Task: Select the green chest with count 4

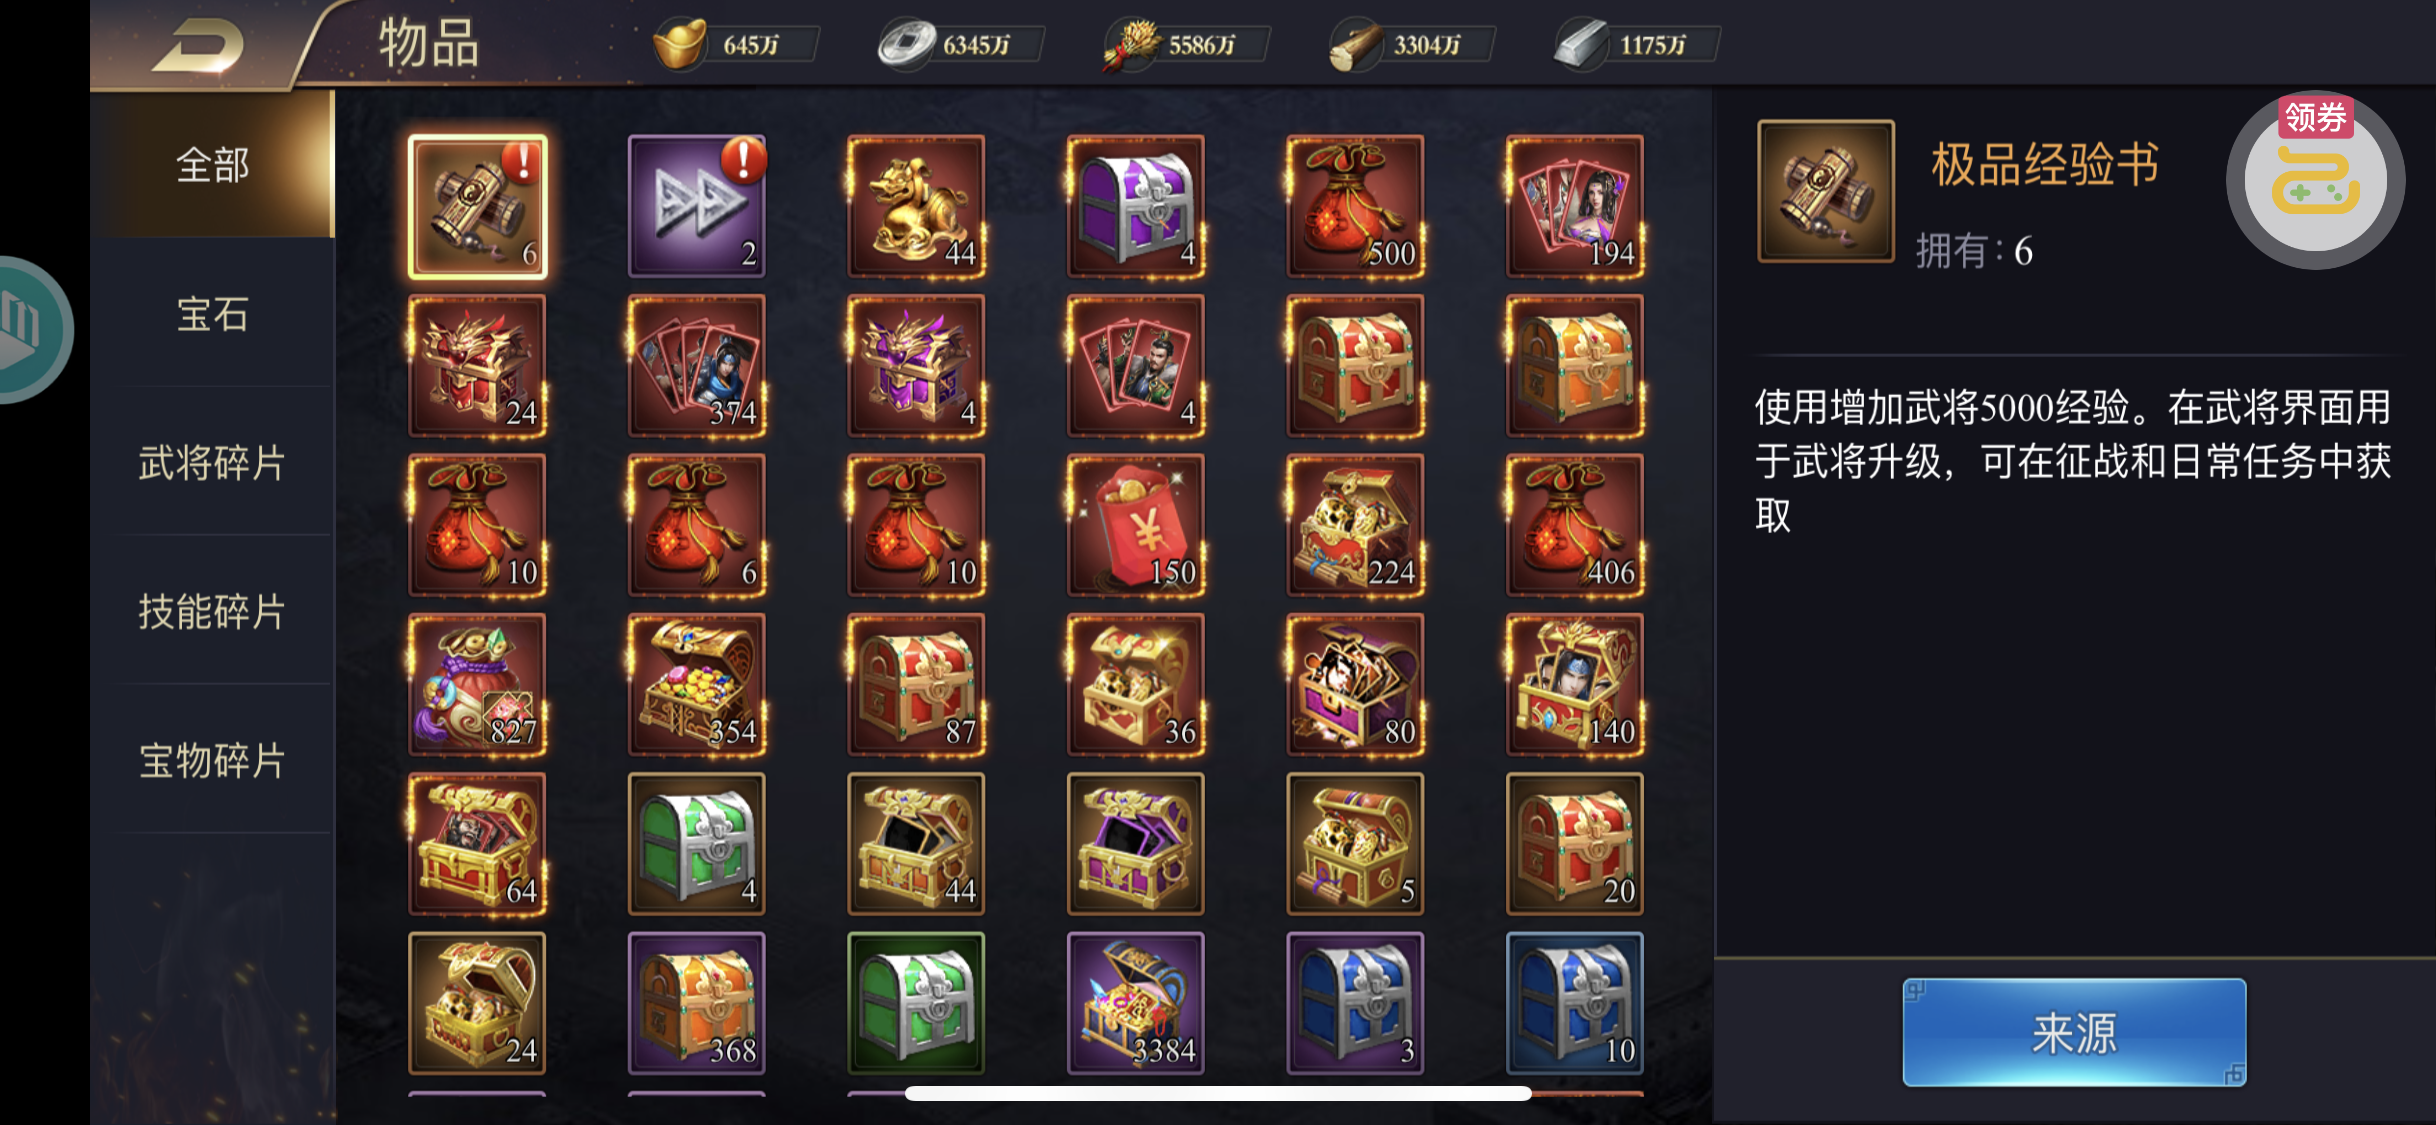Action: pyautogui.click(x=697, y=844)
